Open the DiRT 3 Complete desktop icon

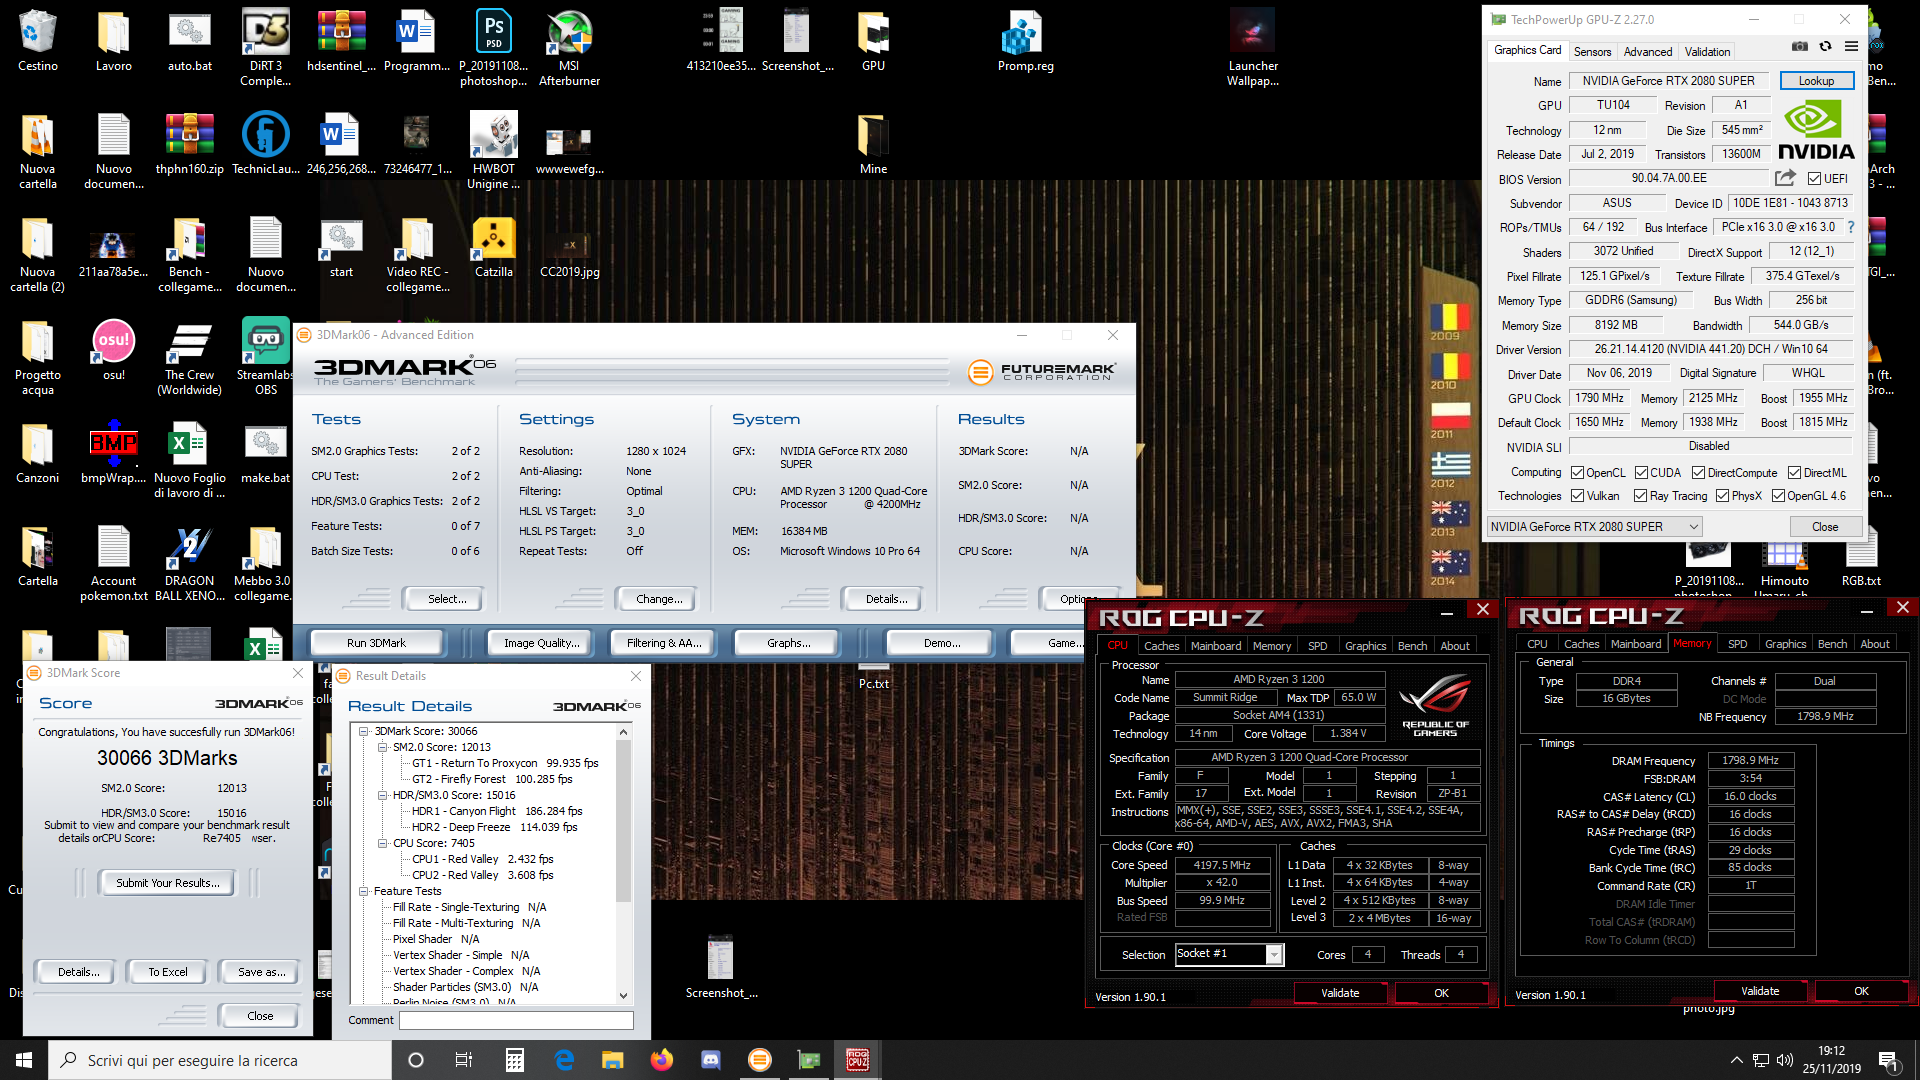(x=265, y=48)
